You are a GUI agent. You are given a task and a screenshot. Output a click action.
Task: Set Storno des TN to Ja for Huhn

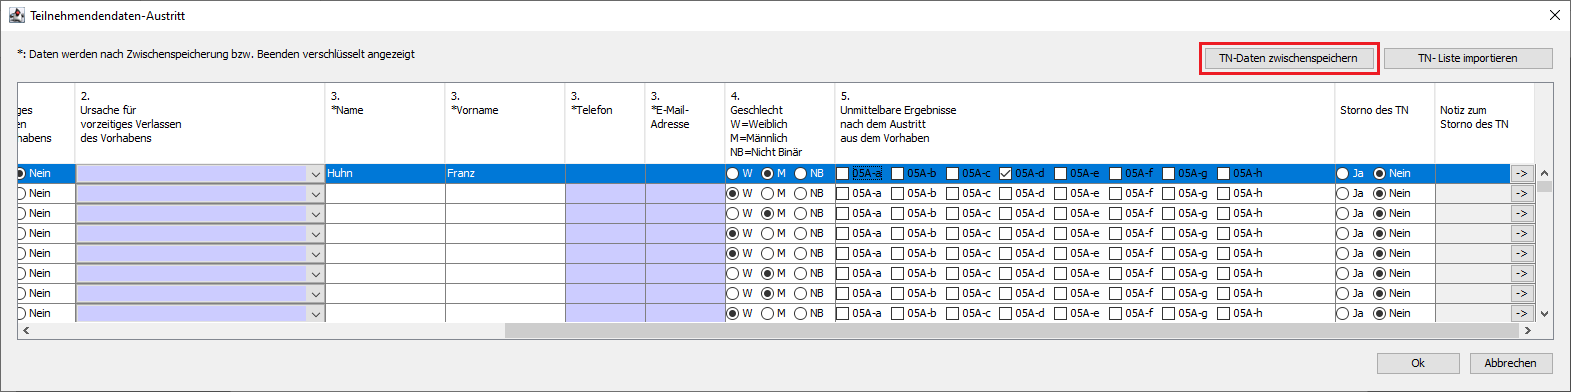click(x=1343, y=174)
